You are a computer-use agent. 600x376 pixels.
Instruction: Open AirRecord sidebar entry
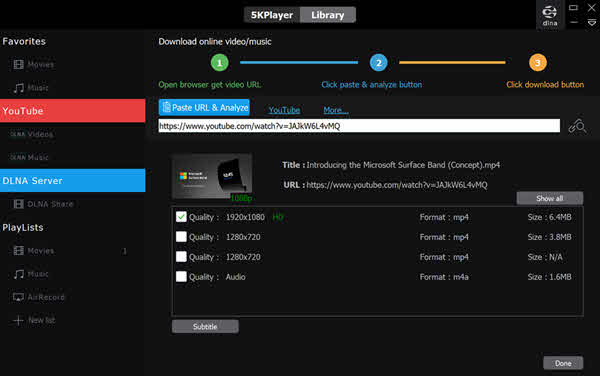[46, 297]
